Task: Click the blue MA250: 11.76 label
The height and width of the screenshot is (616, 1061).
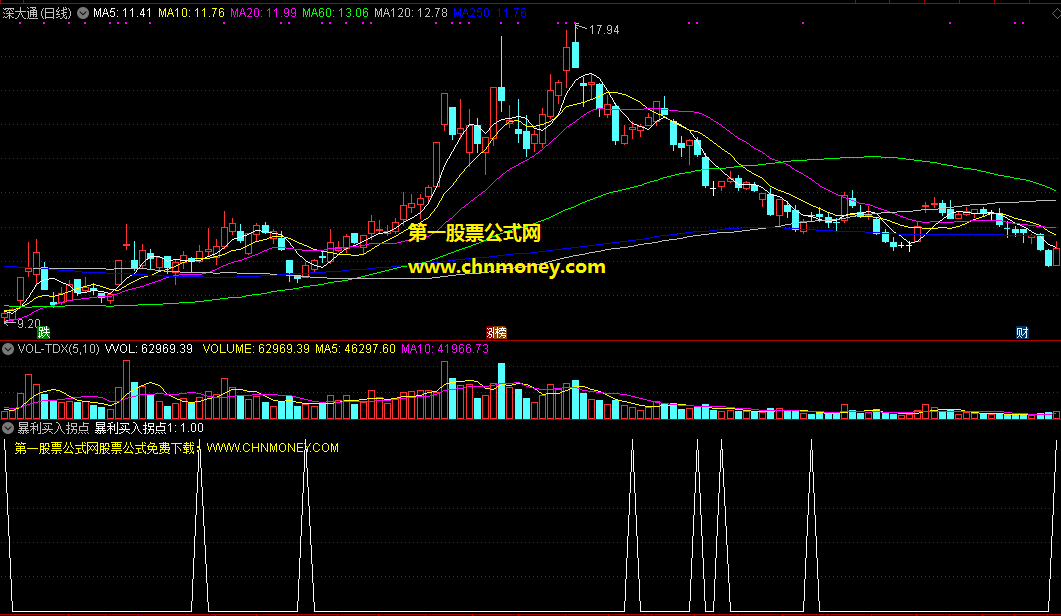Action: (x=490, y=13)
